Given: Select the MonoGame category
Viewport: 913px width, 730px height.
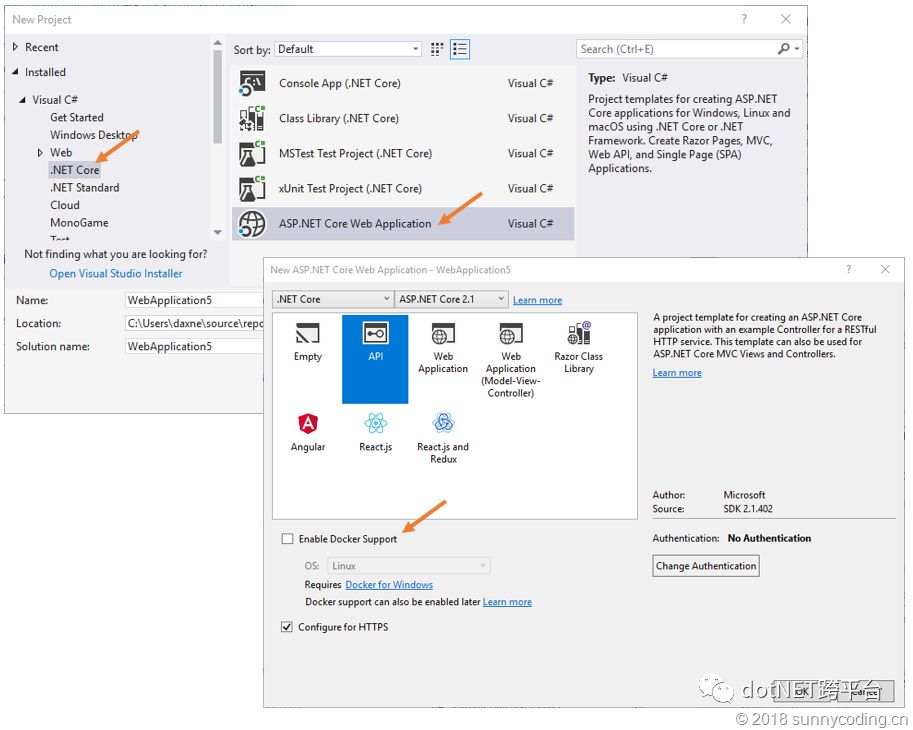Looking at the screenshot, I should point(79,222).
